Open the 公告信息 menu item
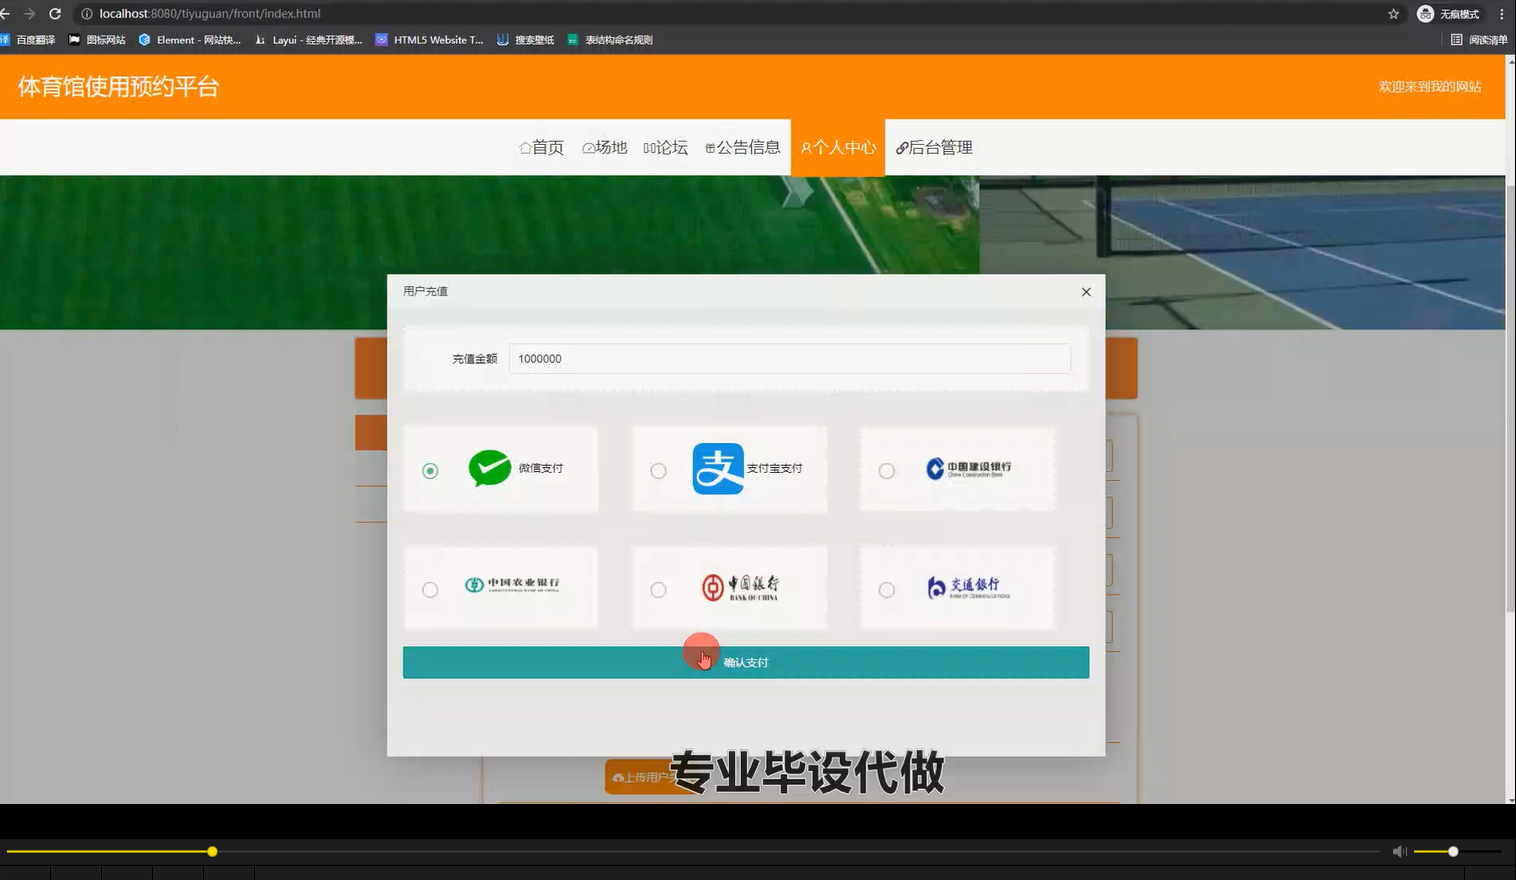This screenshot has height=880, width=1516. point(743,147)
